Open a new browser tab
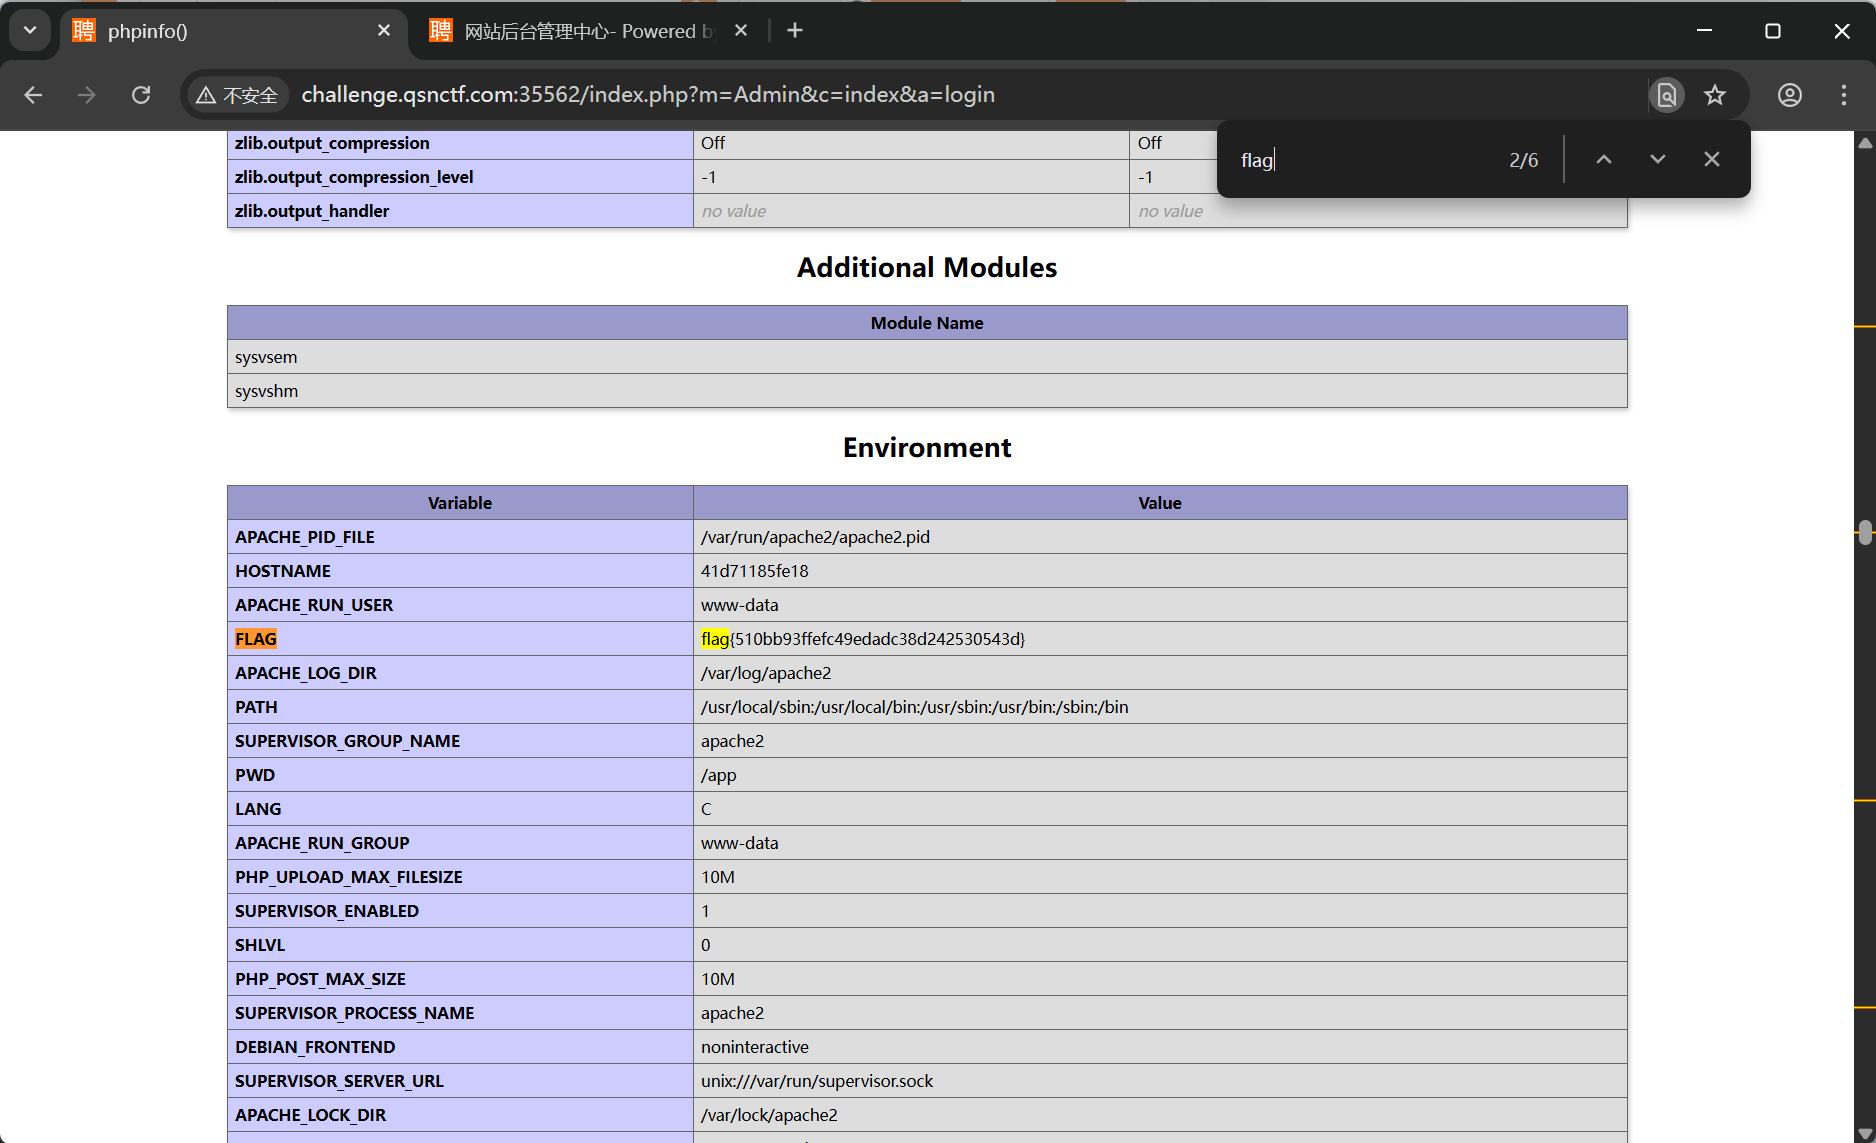The image size is (1876, 1143). tap(795, 31)
